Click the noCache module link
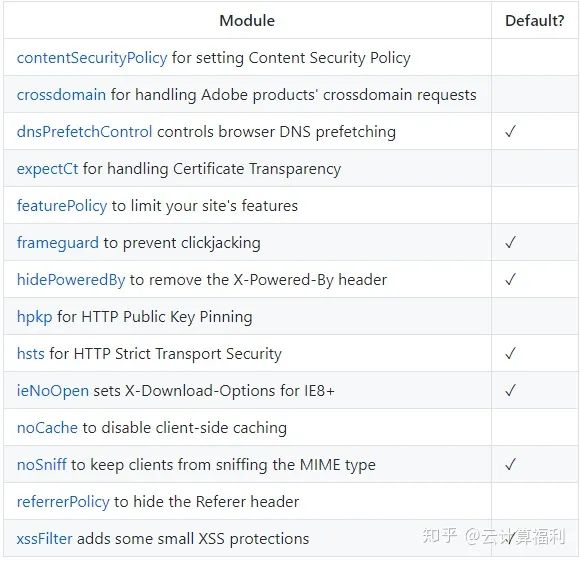Screen dimensions: 580x561 [x=47, y=428]
